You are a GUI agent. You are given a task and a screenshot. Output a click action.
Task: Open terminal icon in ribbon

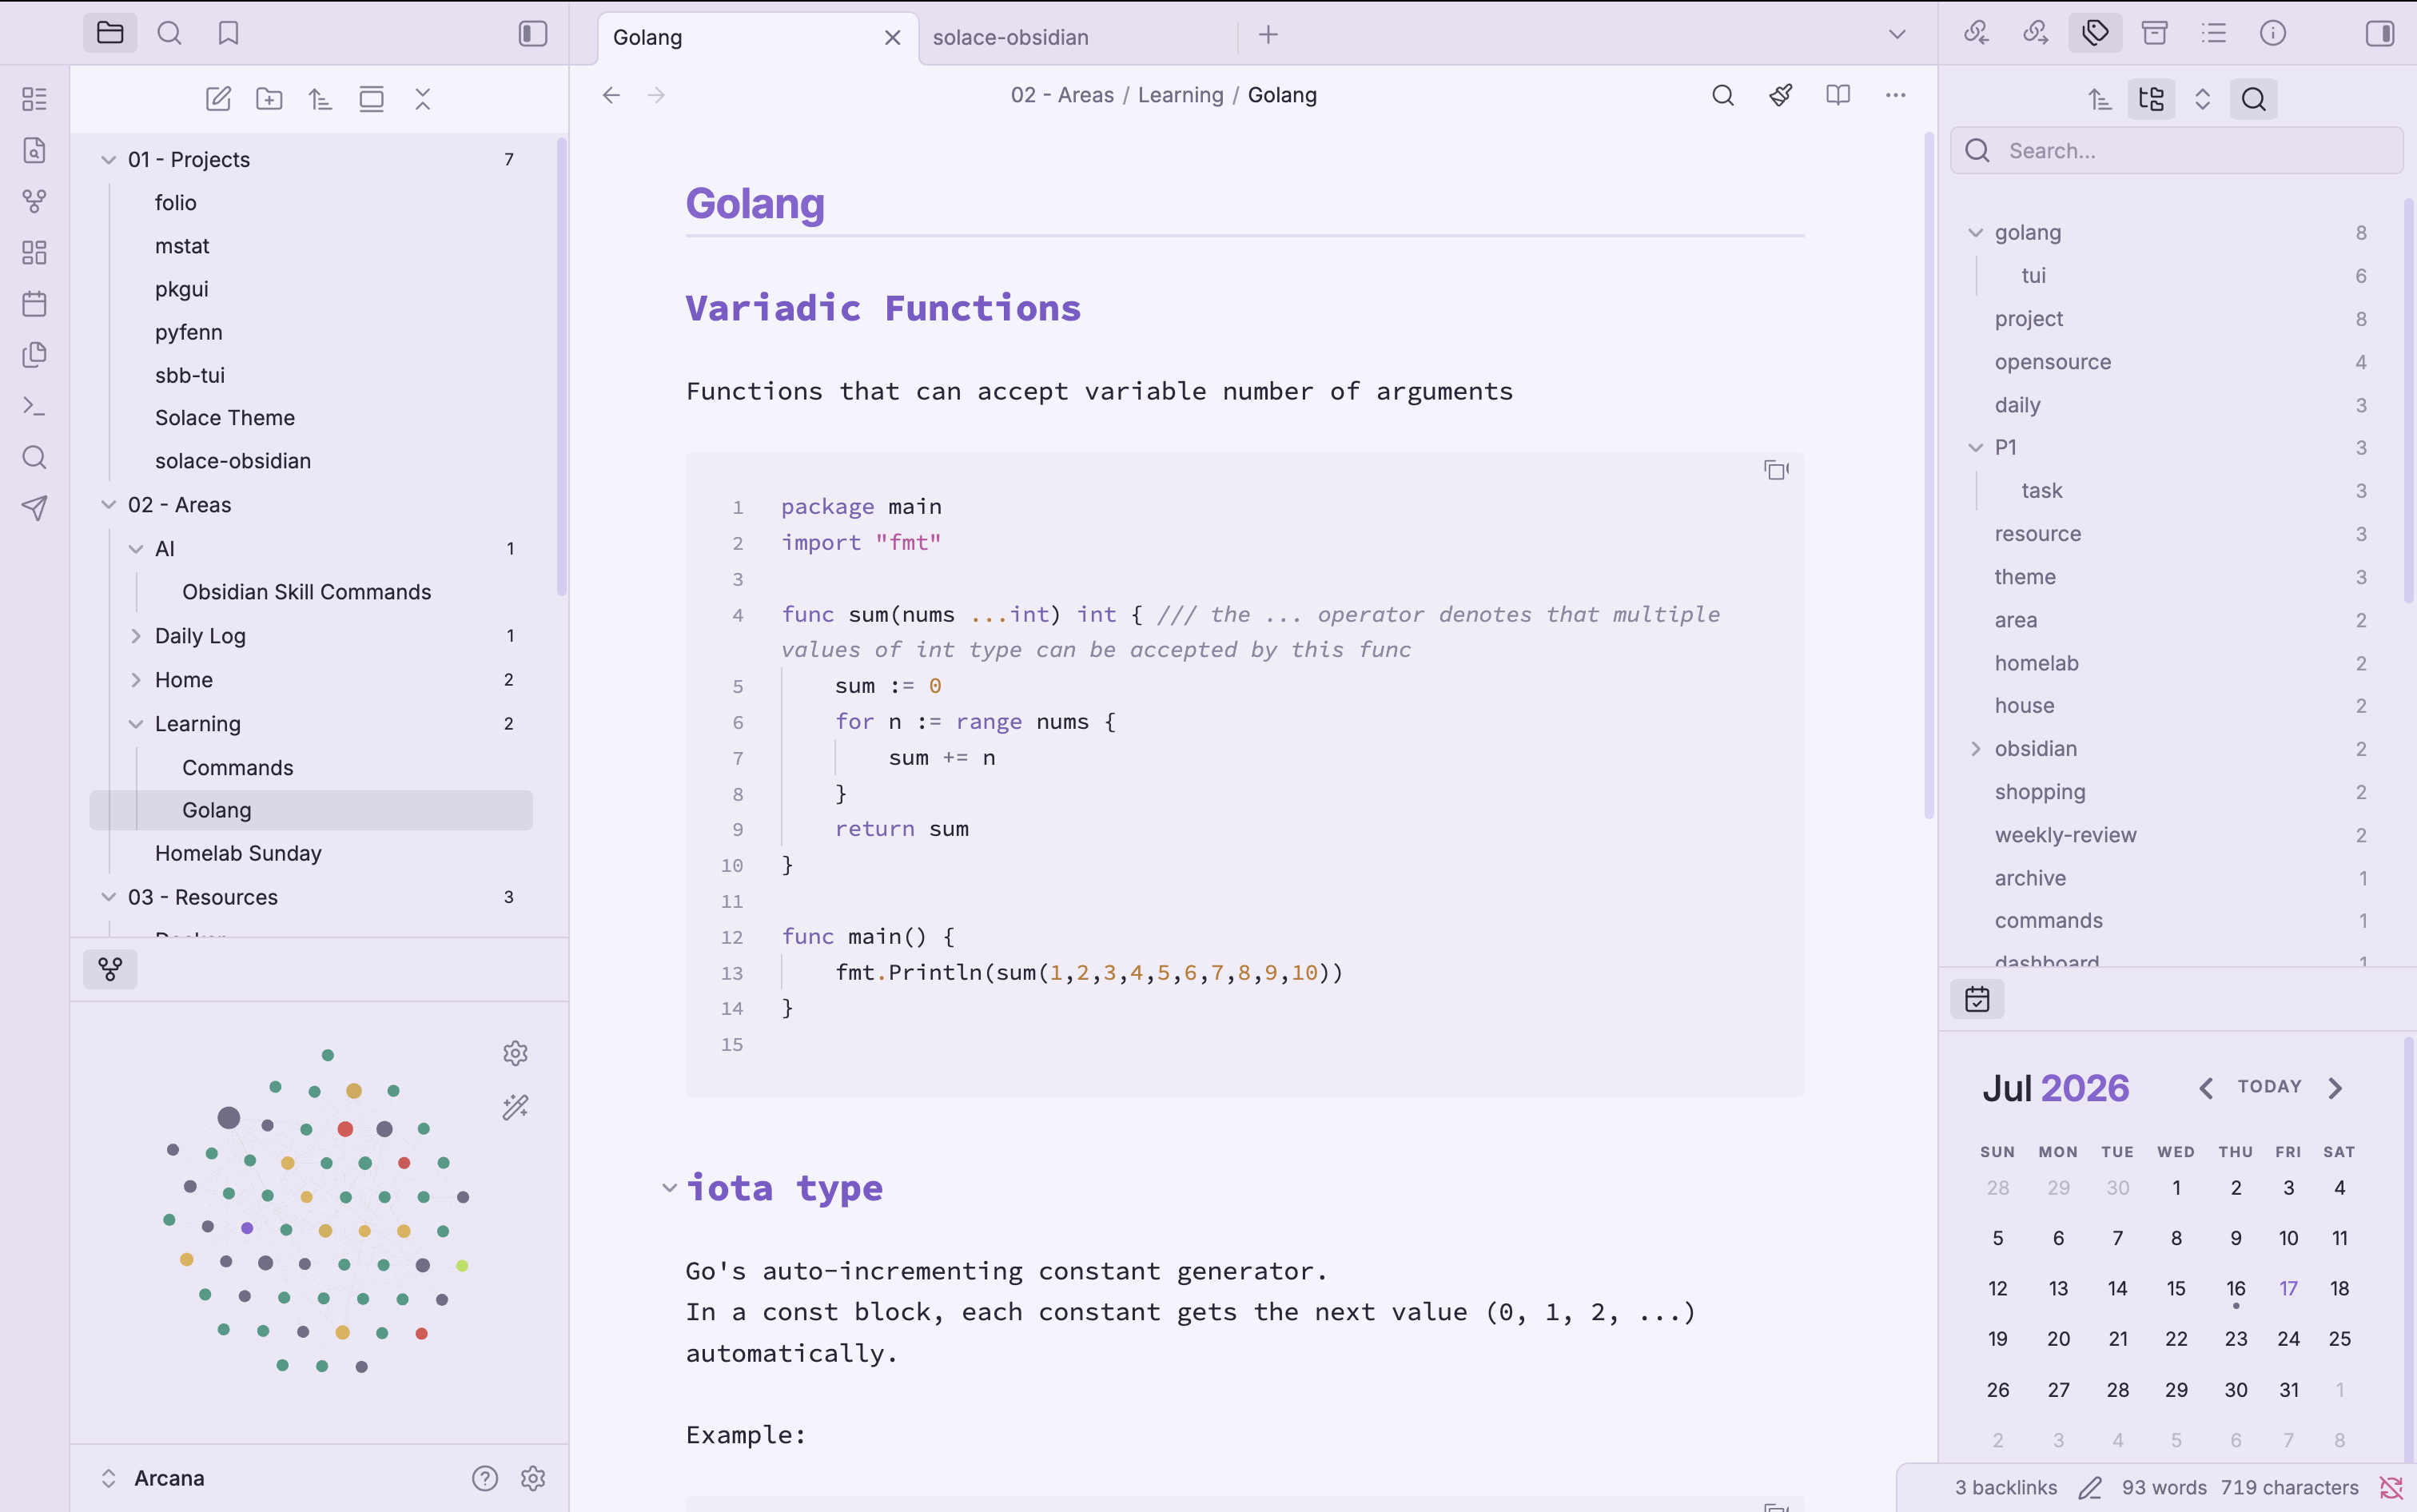[34, 406]
